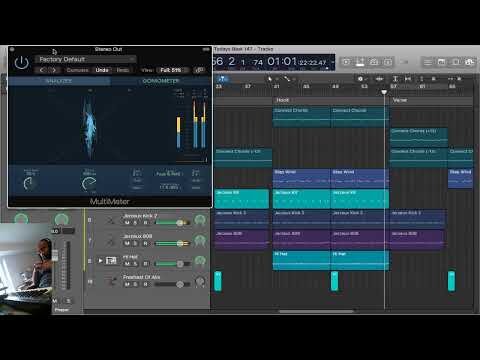Click the Freshest Of Ahx pan knob
The image size is (480, 360).
tap(200, 282)
